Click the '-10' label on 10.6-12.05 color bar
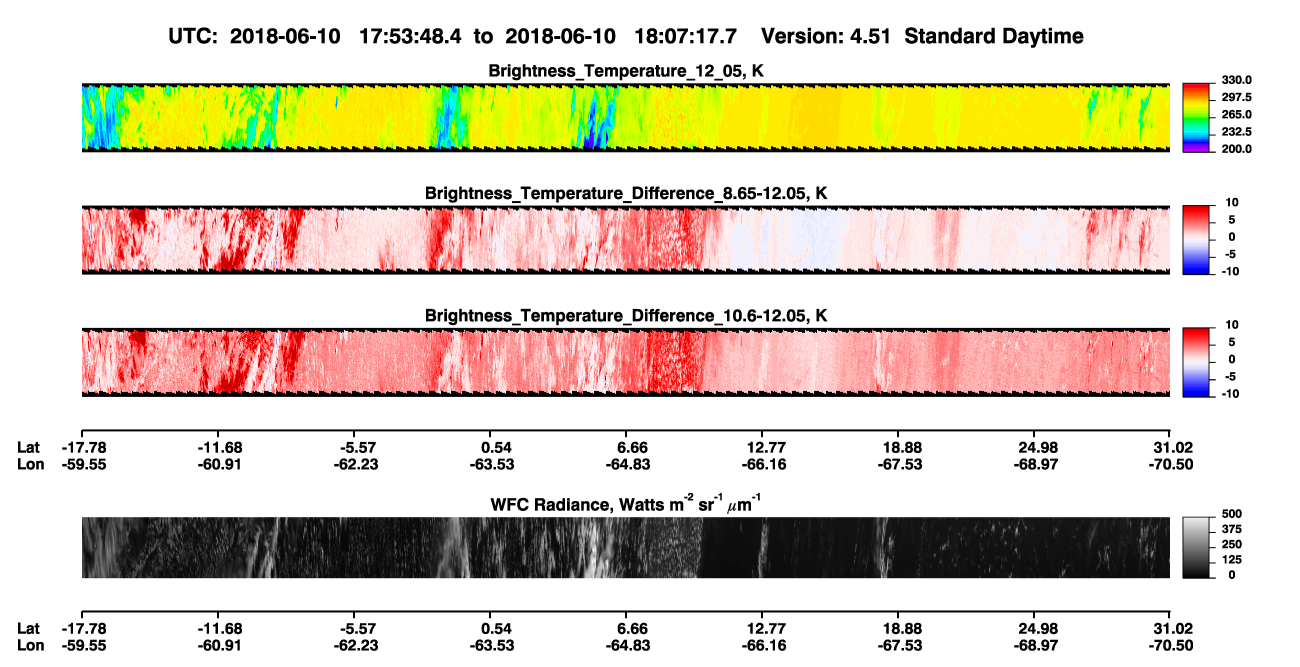Screen dimensions: 1300x667 coord(1230,393)
